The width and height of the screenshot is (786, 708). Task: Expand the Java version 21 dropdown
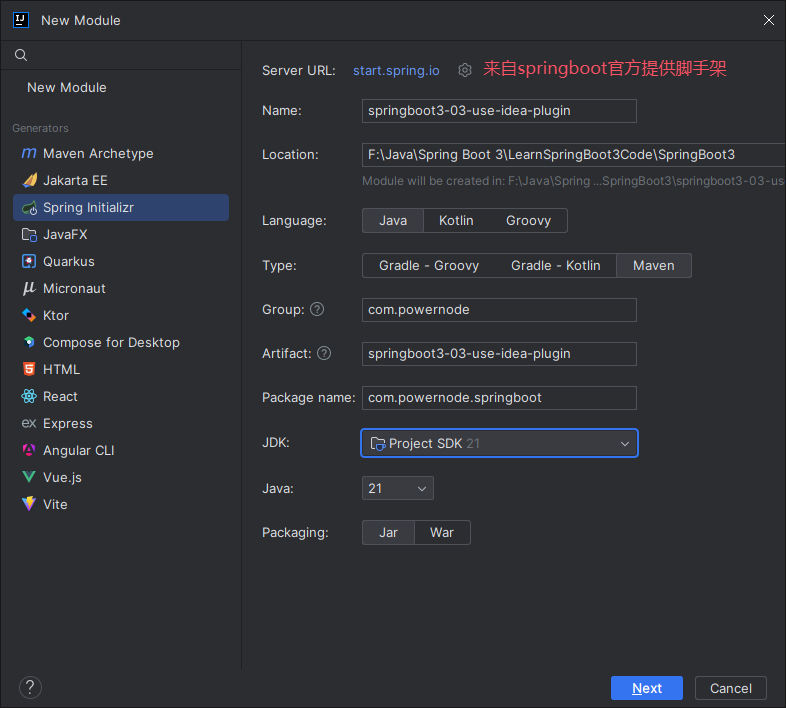coord(397,489)
